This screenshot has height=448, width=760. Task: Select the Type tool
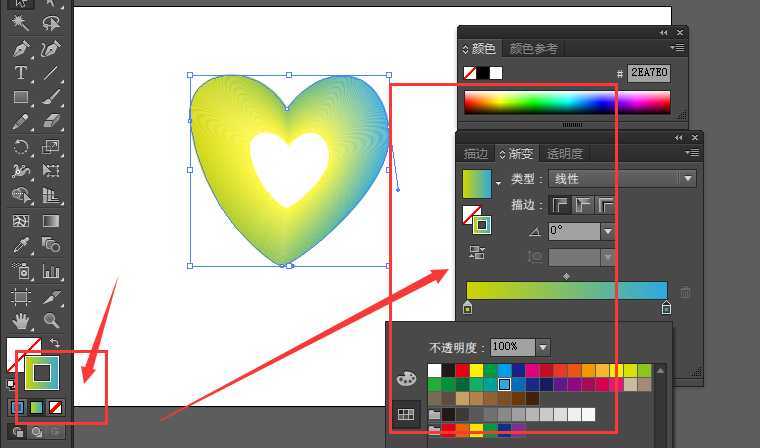[20, 73]
